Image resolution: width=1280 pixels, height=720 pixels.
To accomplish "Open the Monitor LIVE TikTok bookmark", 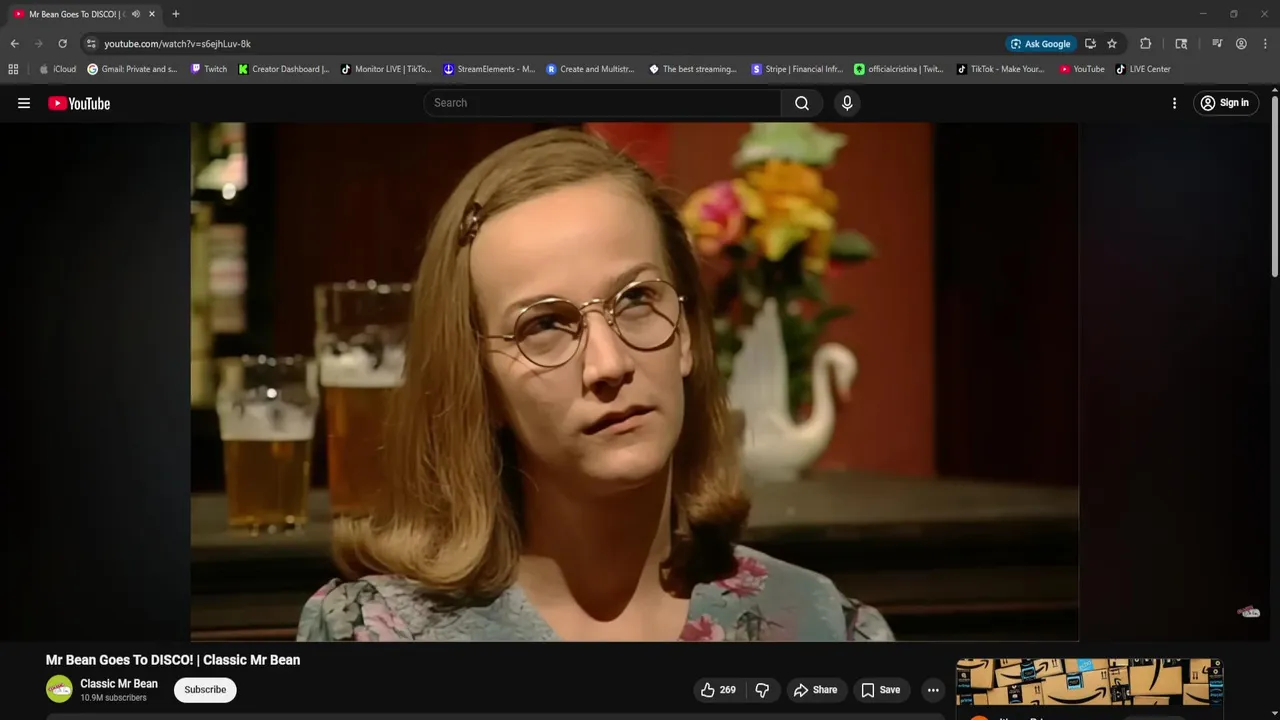I will (386, 69).
